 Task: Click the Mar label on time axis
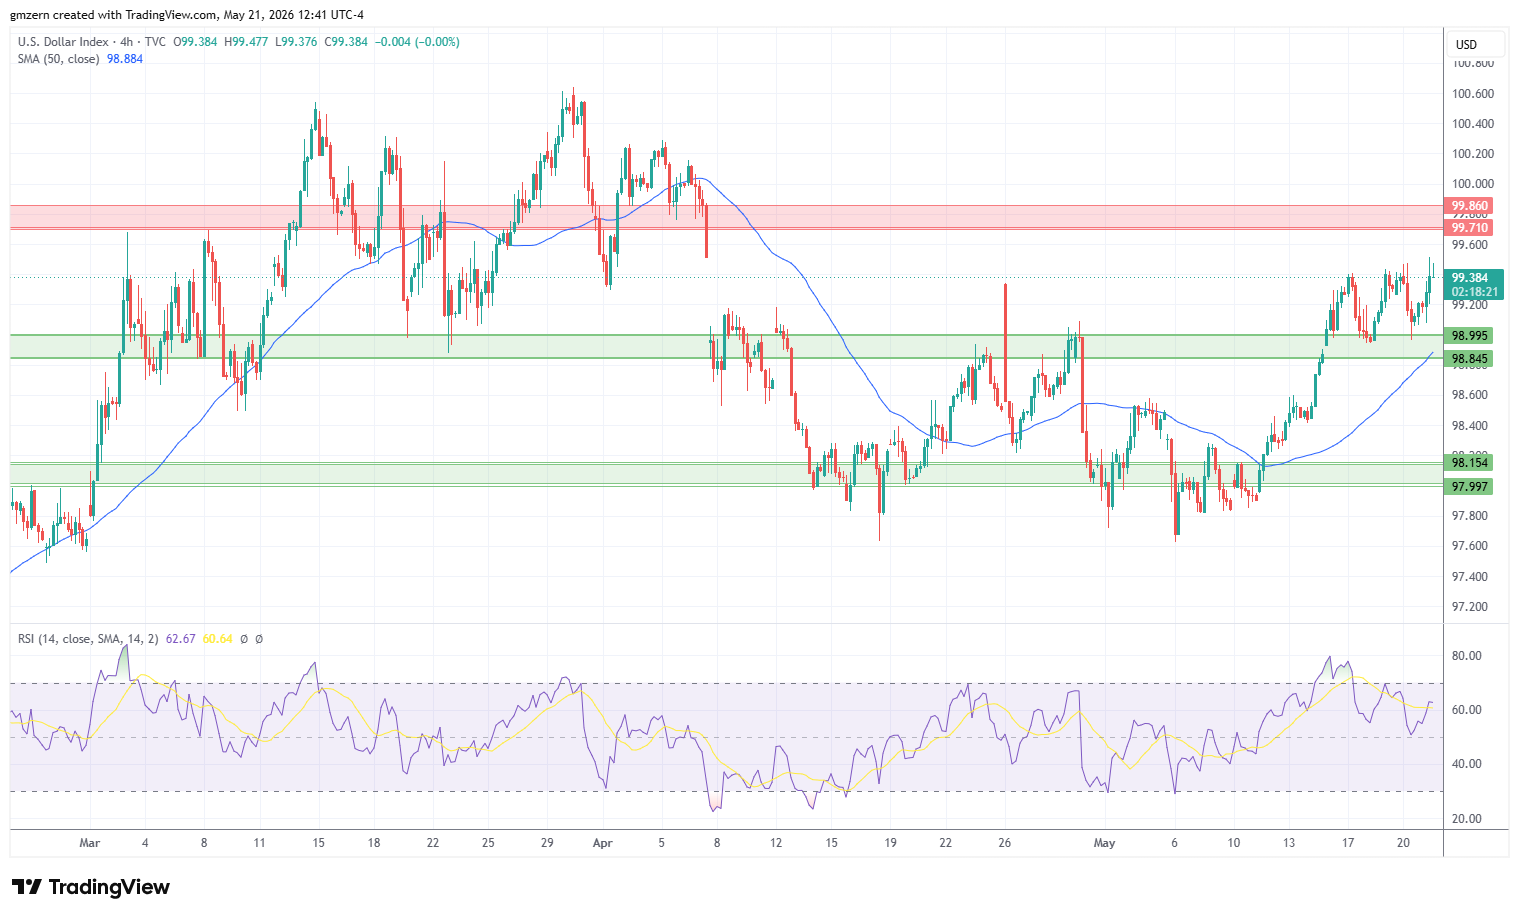pos(90,843)
